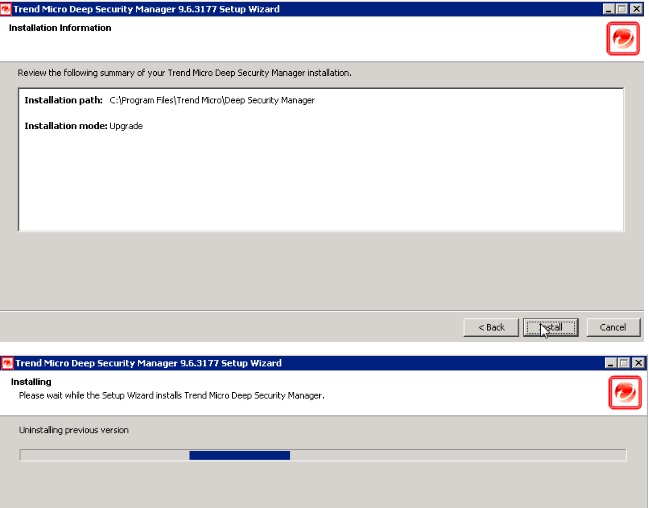Click title bar app icon of Installing window

6,363
